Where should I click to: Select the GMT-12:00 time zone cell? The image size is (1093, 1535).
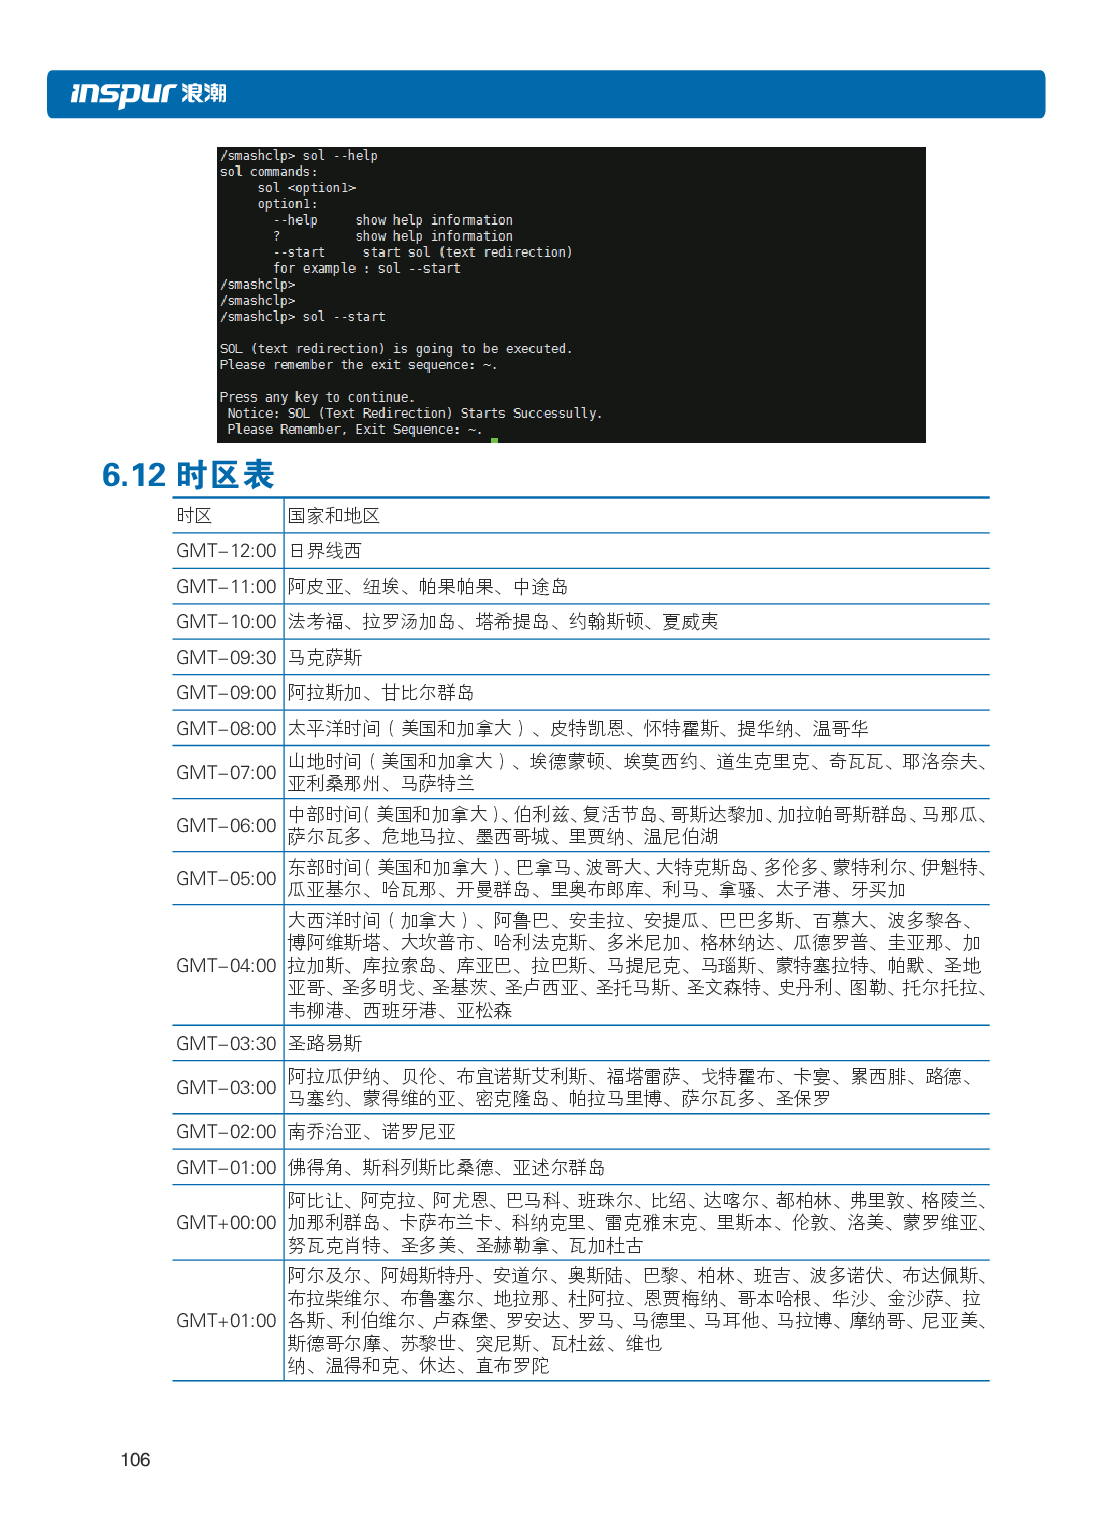tap(226, 551)
